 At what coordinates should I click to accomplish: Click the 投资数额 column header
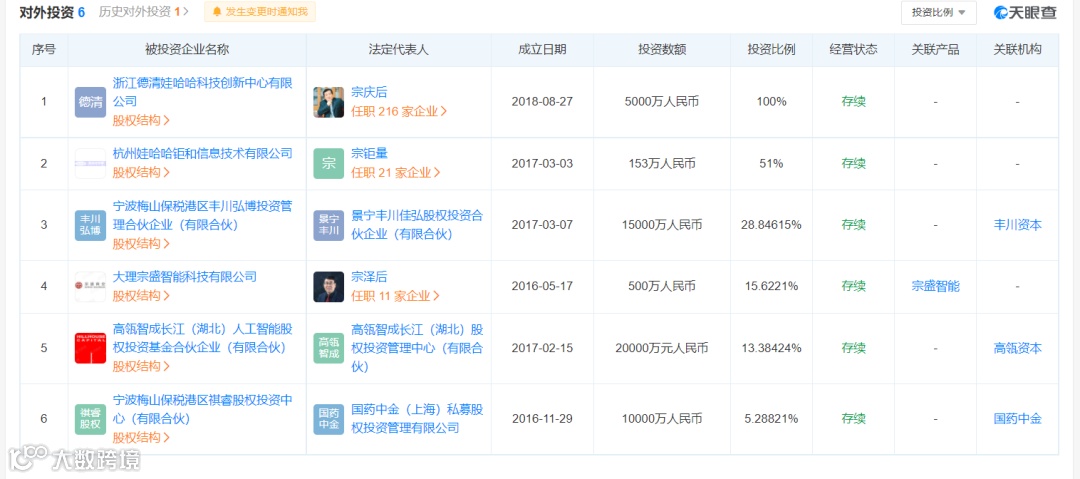662,50
